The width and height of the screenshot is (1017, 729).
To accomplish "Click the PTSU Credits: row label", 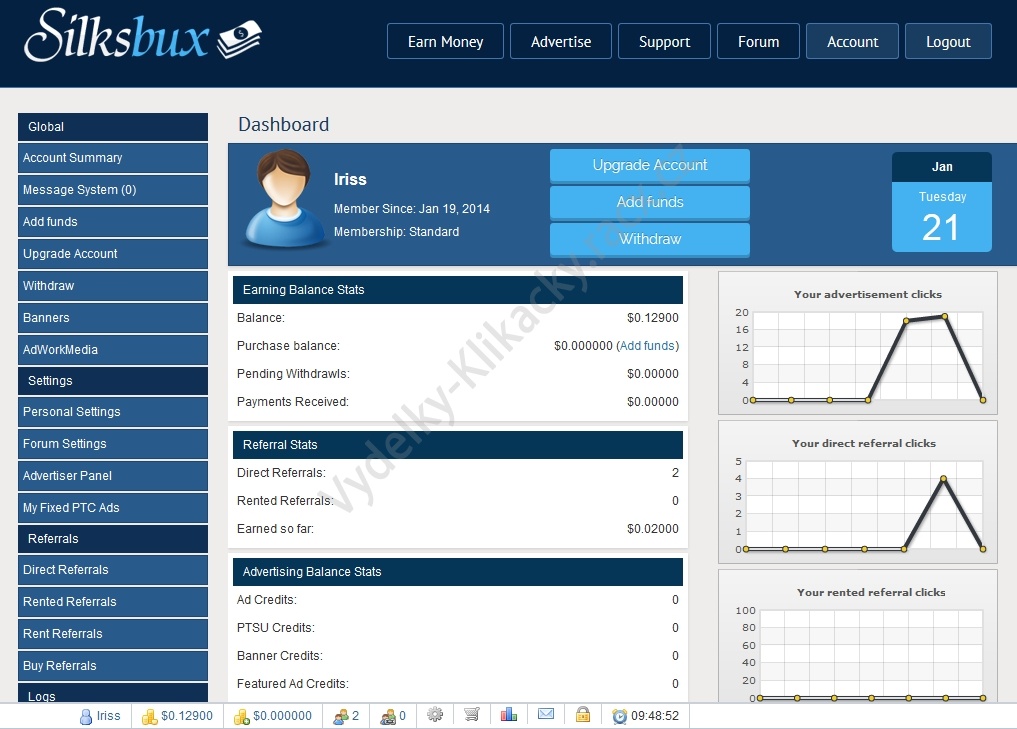I will [x=276, y=628].
